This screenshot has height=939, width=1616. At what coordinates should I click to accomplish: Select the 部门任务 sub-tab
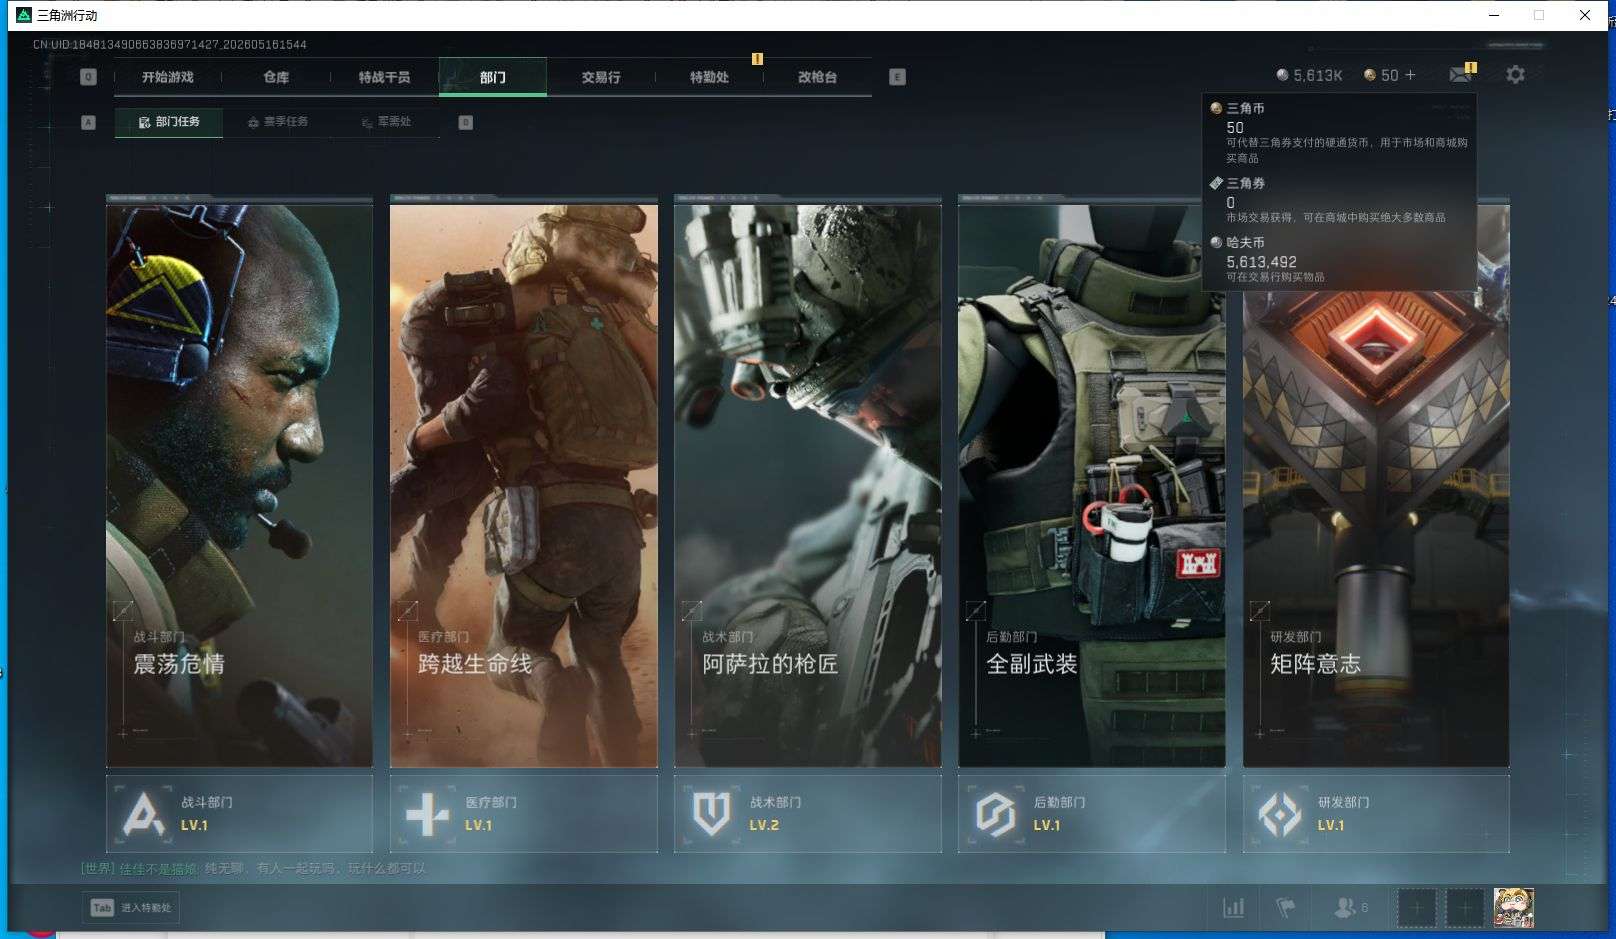point(169,122)
